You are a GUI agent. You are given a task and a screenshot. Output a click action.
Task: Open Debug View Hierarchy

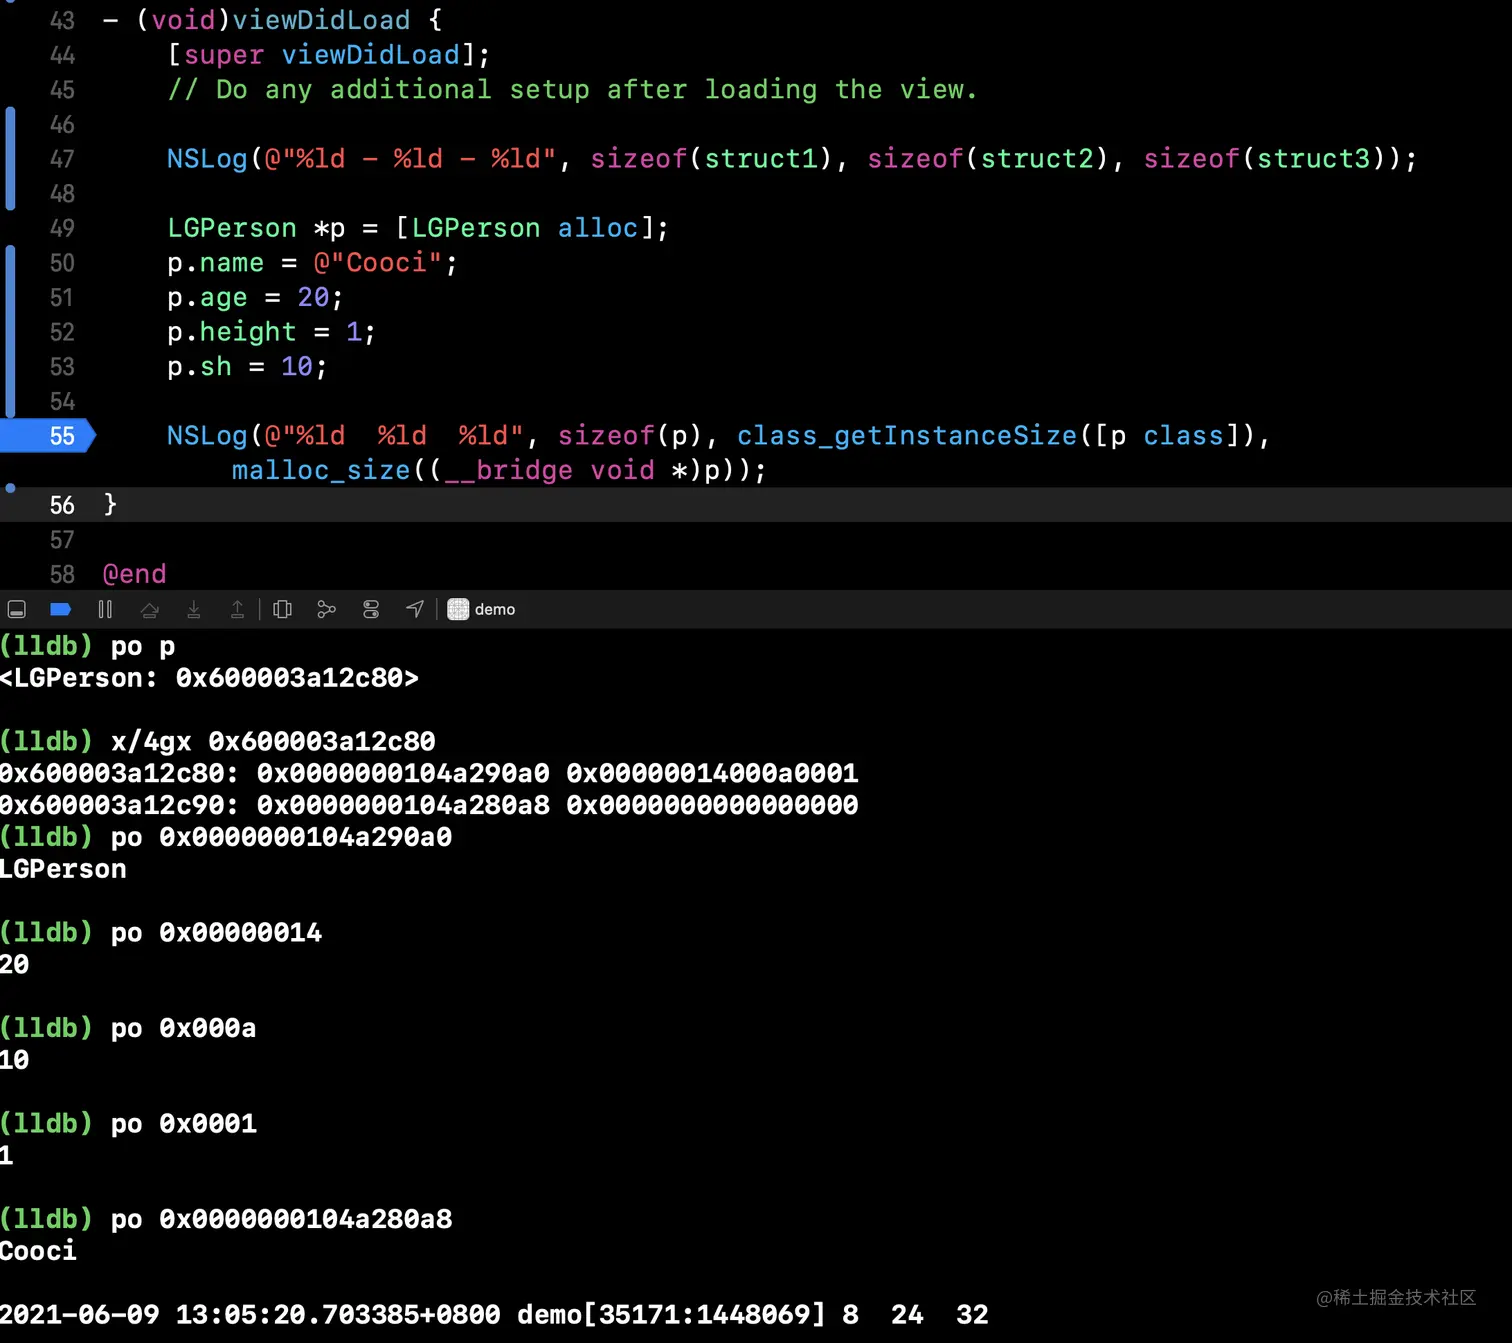[283, 609]
